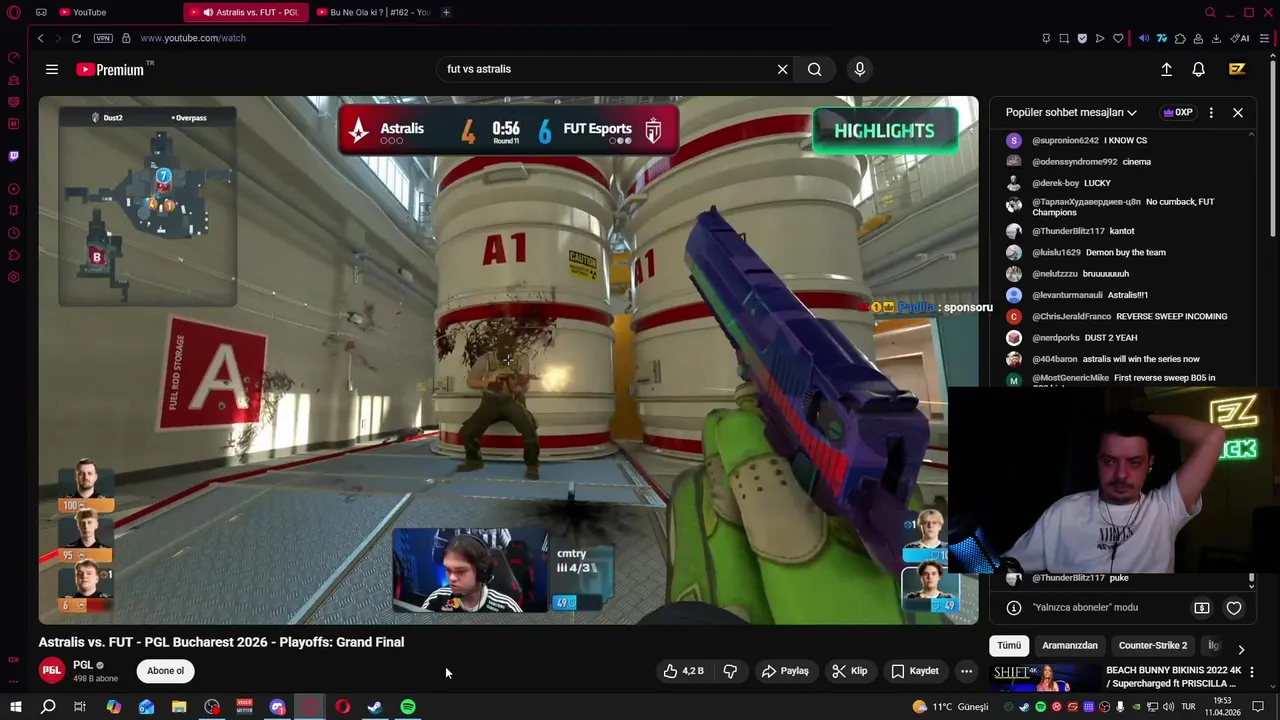Pin the page with toolbar pin icon
Image resolution: width=1280 pixels, height=720 pixels.
coord(1046,38)
